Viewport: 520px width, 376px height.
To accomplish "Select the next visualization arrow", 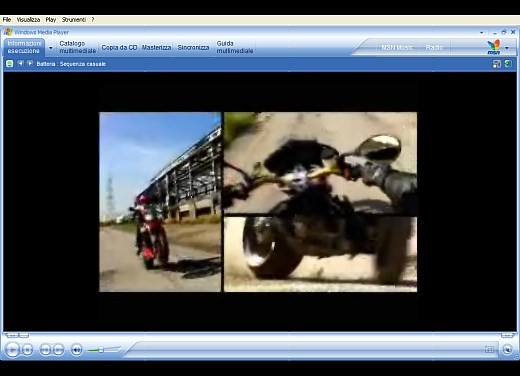I will point(30,63).
